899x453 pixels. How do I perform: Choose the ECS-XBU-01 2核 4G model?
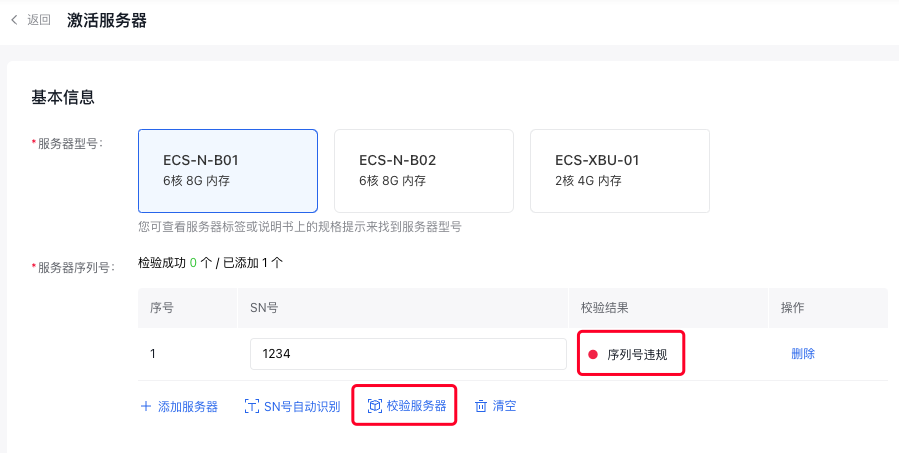[620, 171]
